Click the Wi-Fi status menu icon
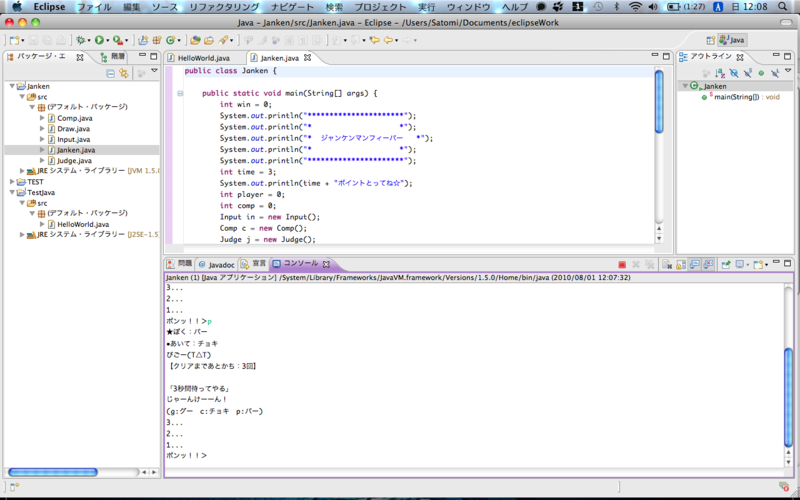The image size is (800, 500). coord(635,7)
